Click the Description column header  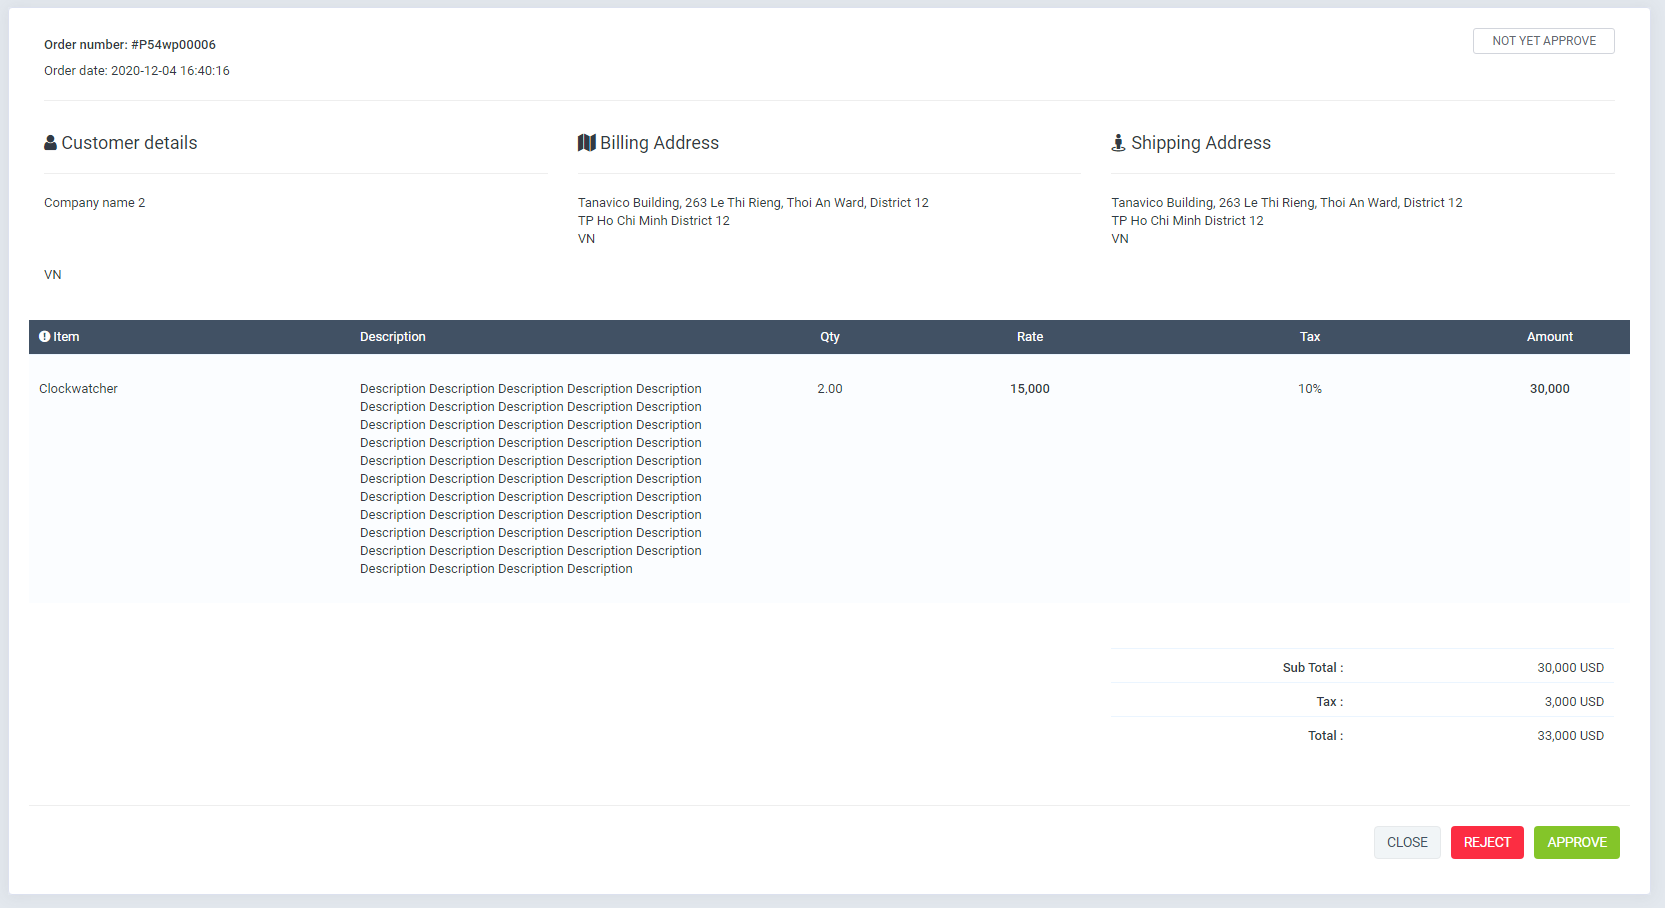[x=392, y=336]
